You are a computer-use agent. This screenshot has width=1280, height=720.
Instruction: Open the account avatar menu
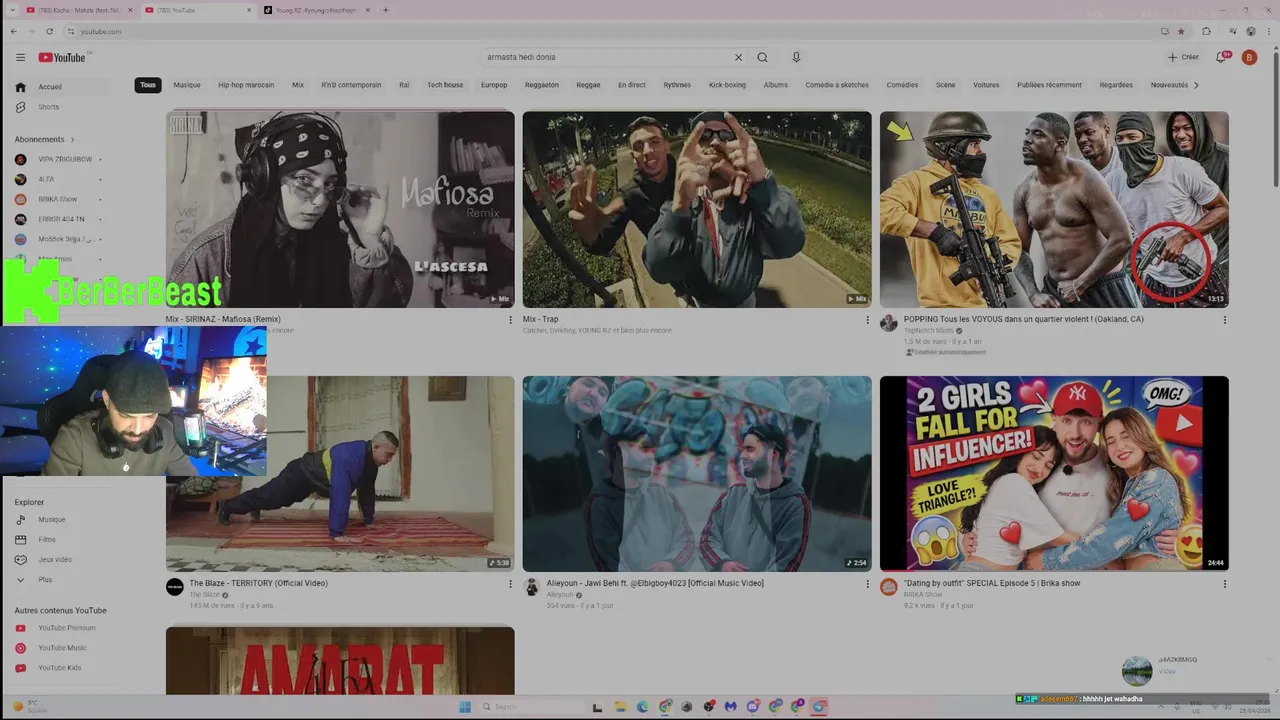pos(1249,57)
